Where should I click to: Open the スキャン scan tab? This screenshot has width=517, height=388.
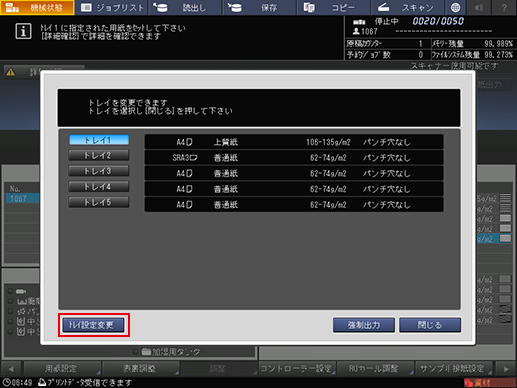click(x=407, y=7)
